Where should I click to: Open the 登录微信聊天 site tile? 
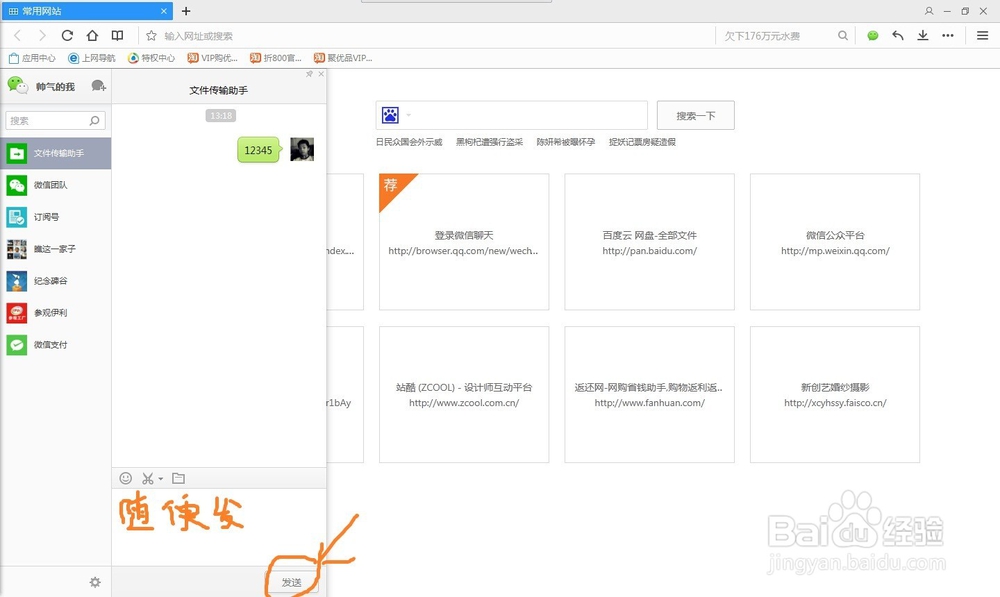(x=464, y=242)
